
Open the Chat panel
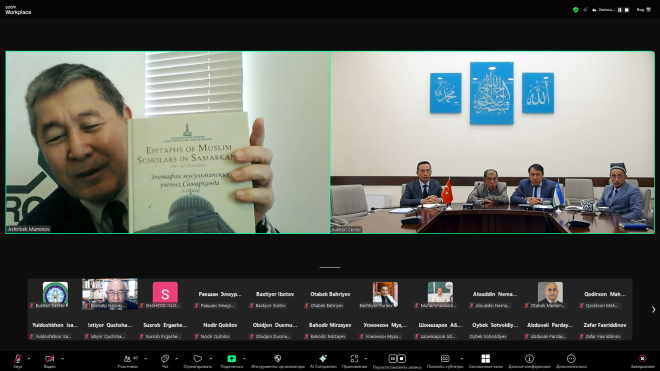165,359
